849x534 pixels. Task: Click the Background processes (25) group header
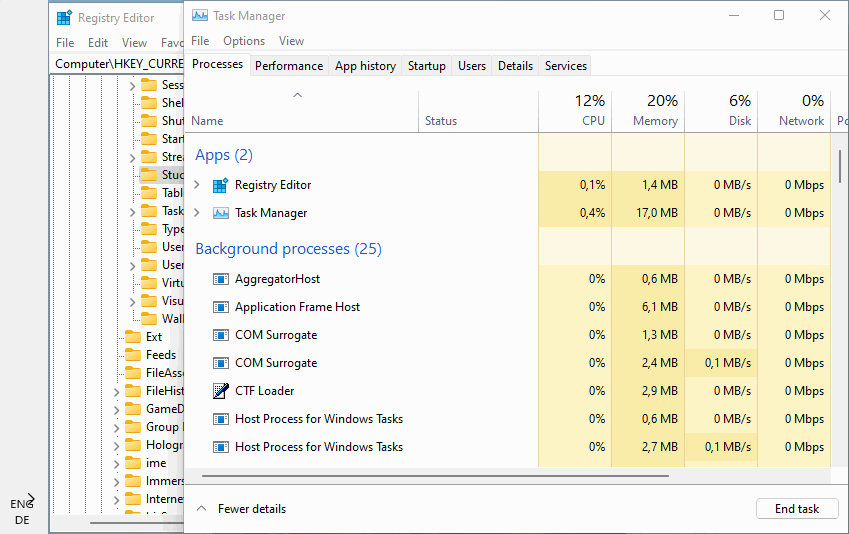[x=288, y=249]
